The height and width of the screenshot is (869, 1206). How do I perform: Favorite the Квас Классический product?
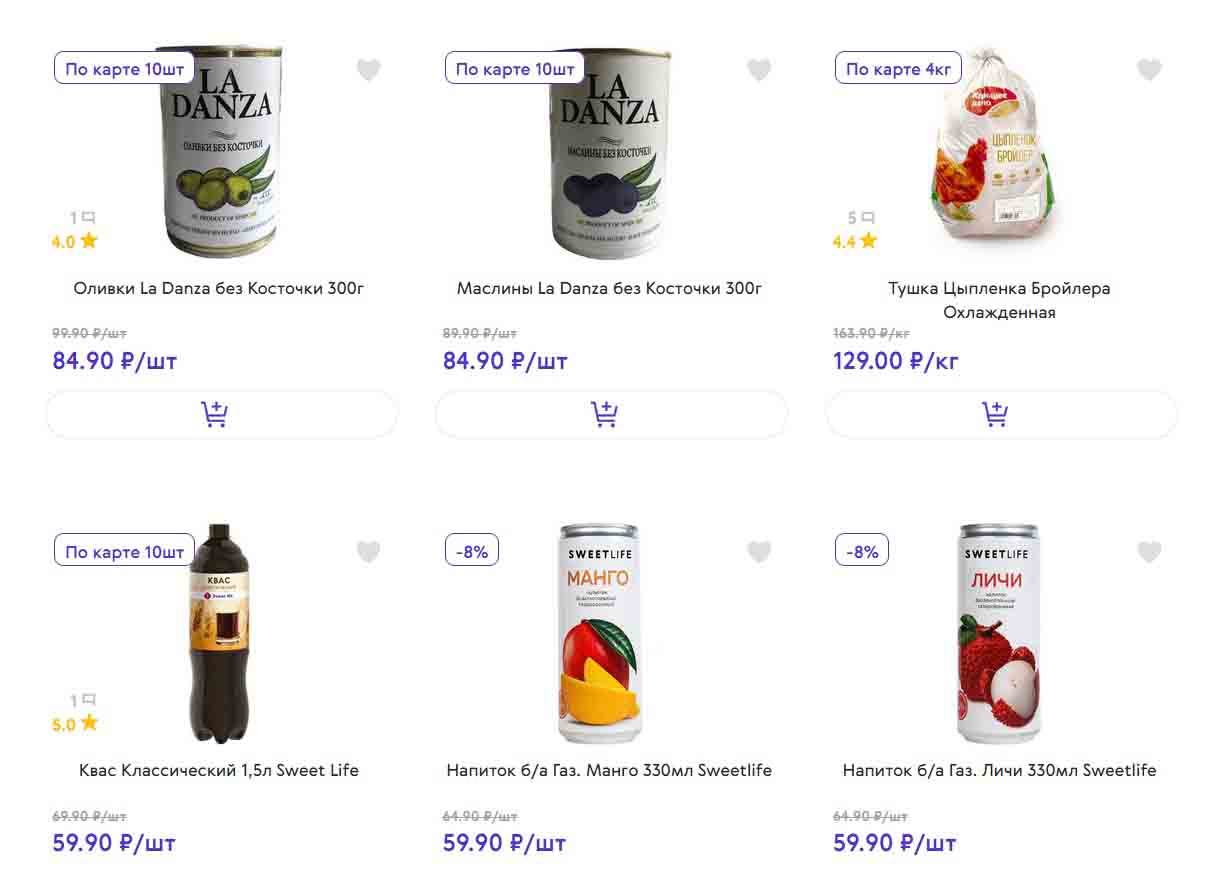coord(369,552)
